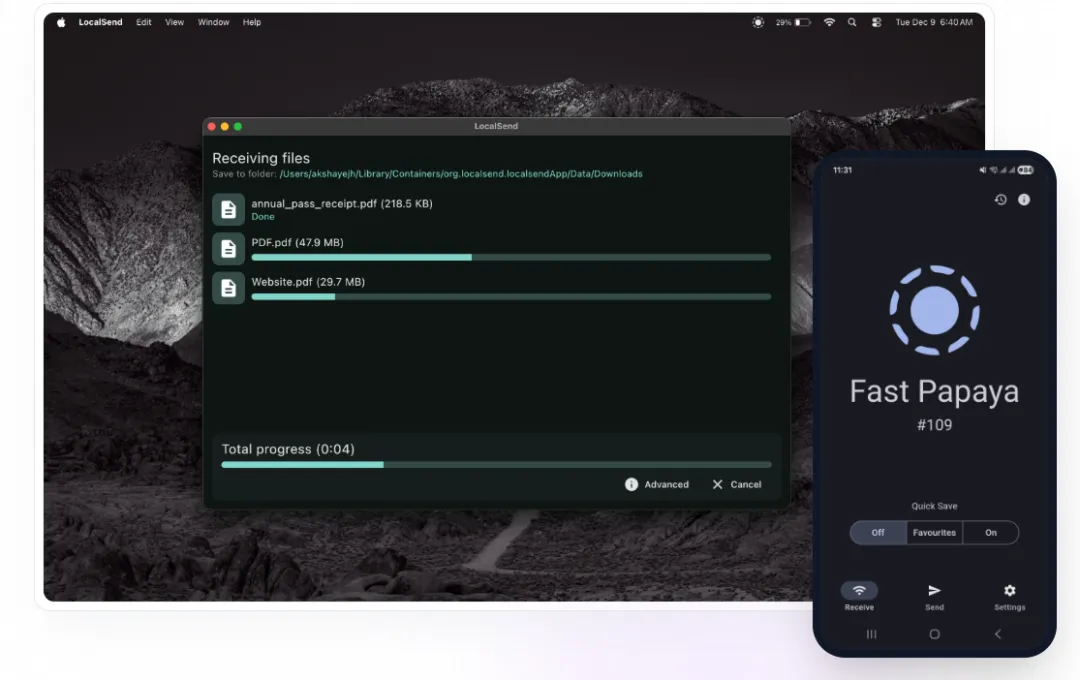Tap the Fast Papaya device name
1080x680 pixels.
pyautogui.click(x=935, y=391)
